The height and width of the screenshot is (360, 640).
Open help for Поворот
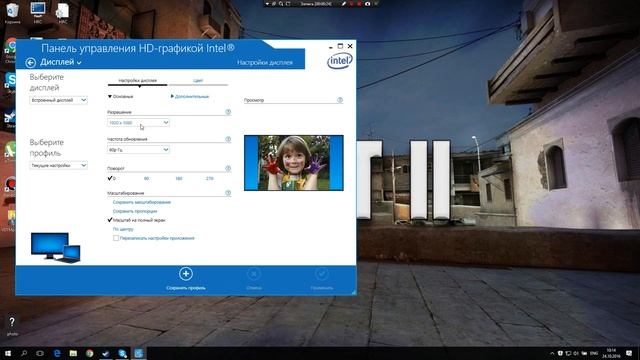[x=228, y=168]
